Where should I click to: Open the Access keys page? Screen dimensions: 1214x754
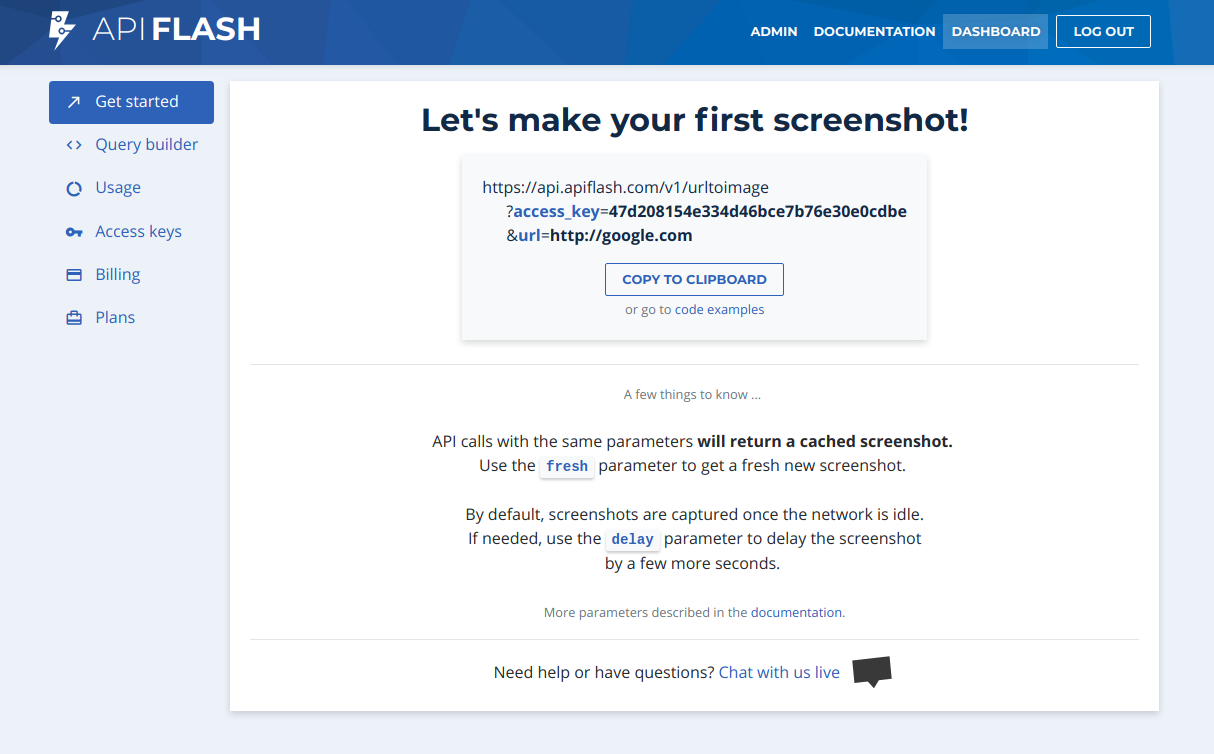click(x=131, y=232)
